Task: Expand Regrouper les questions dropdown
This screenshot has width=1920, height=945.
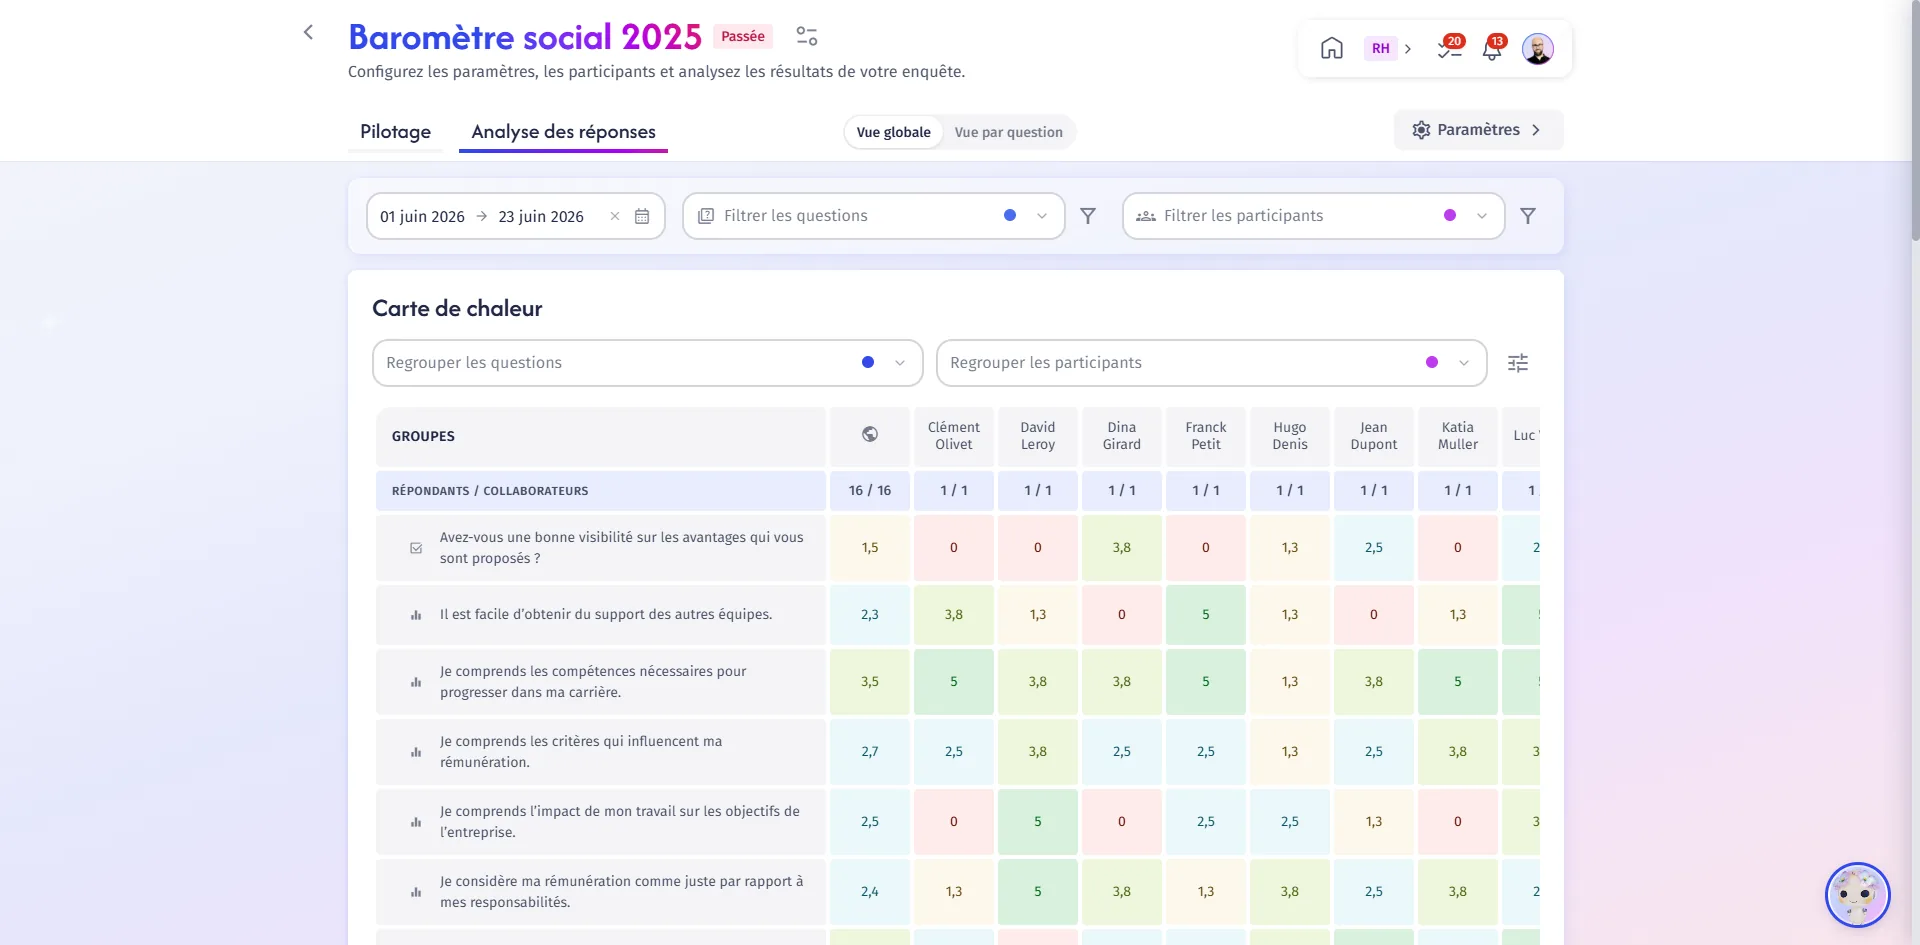Action: (647, 363)
